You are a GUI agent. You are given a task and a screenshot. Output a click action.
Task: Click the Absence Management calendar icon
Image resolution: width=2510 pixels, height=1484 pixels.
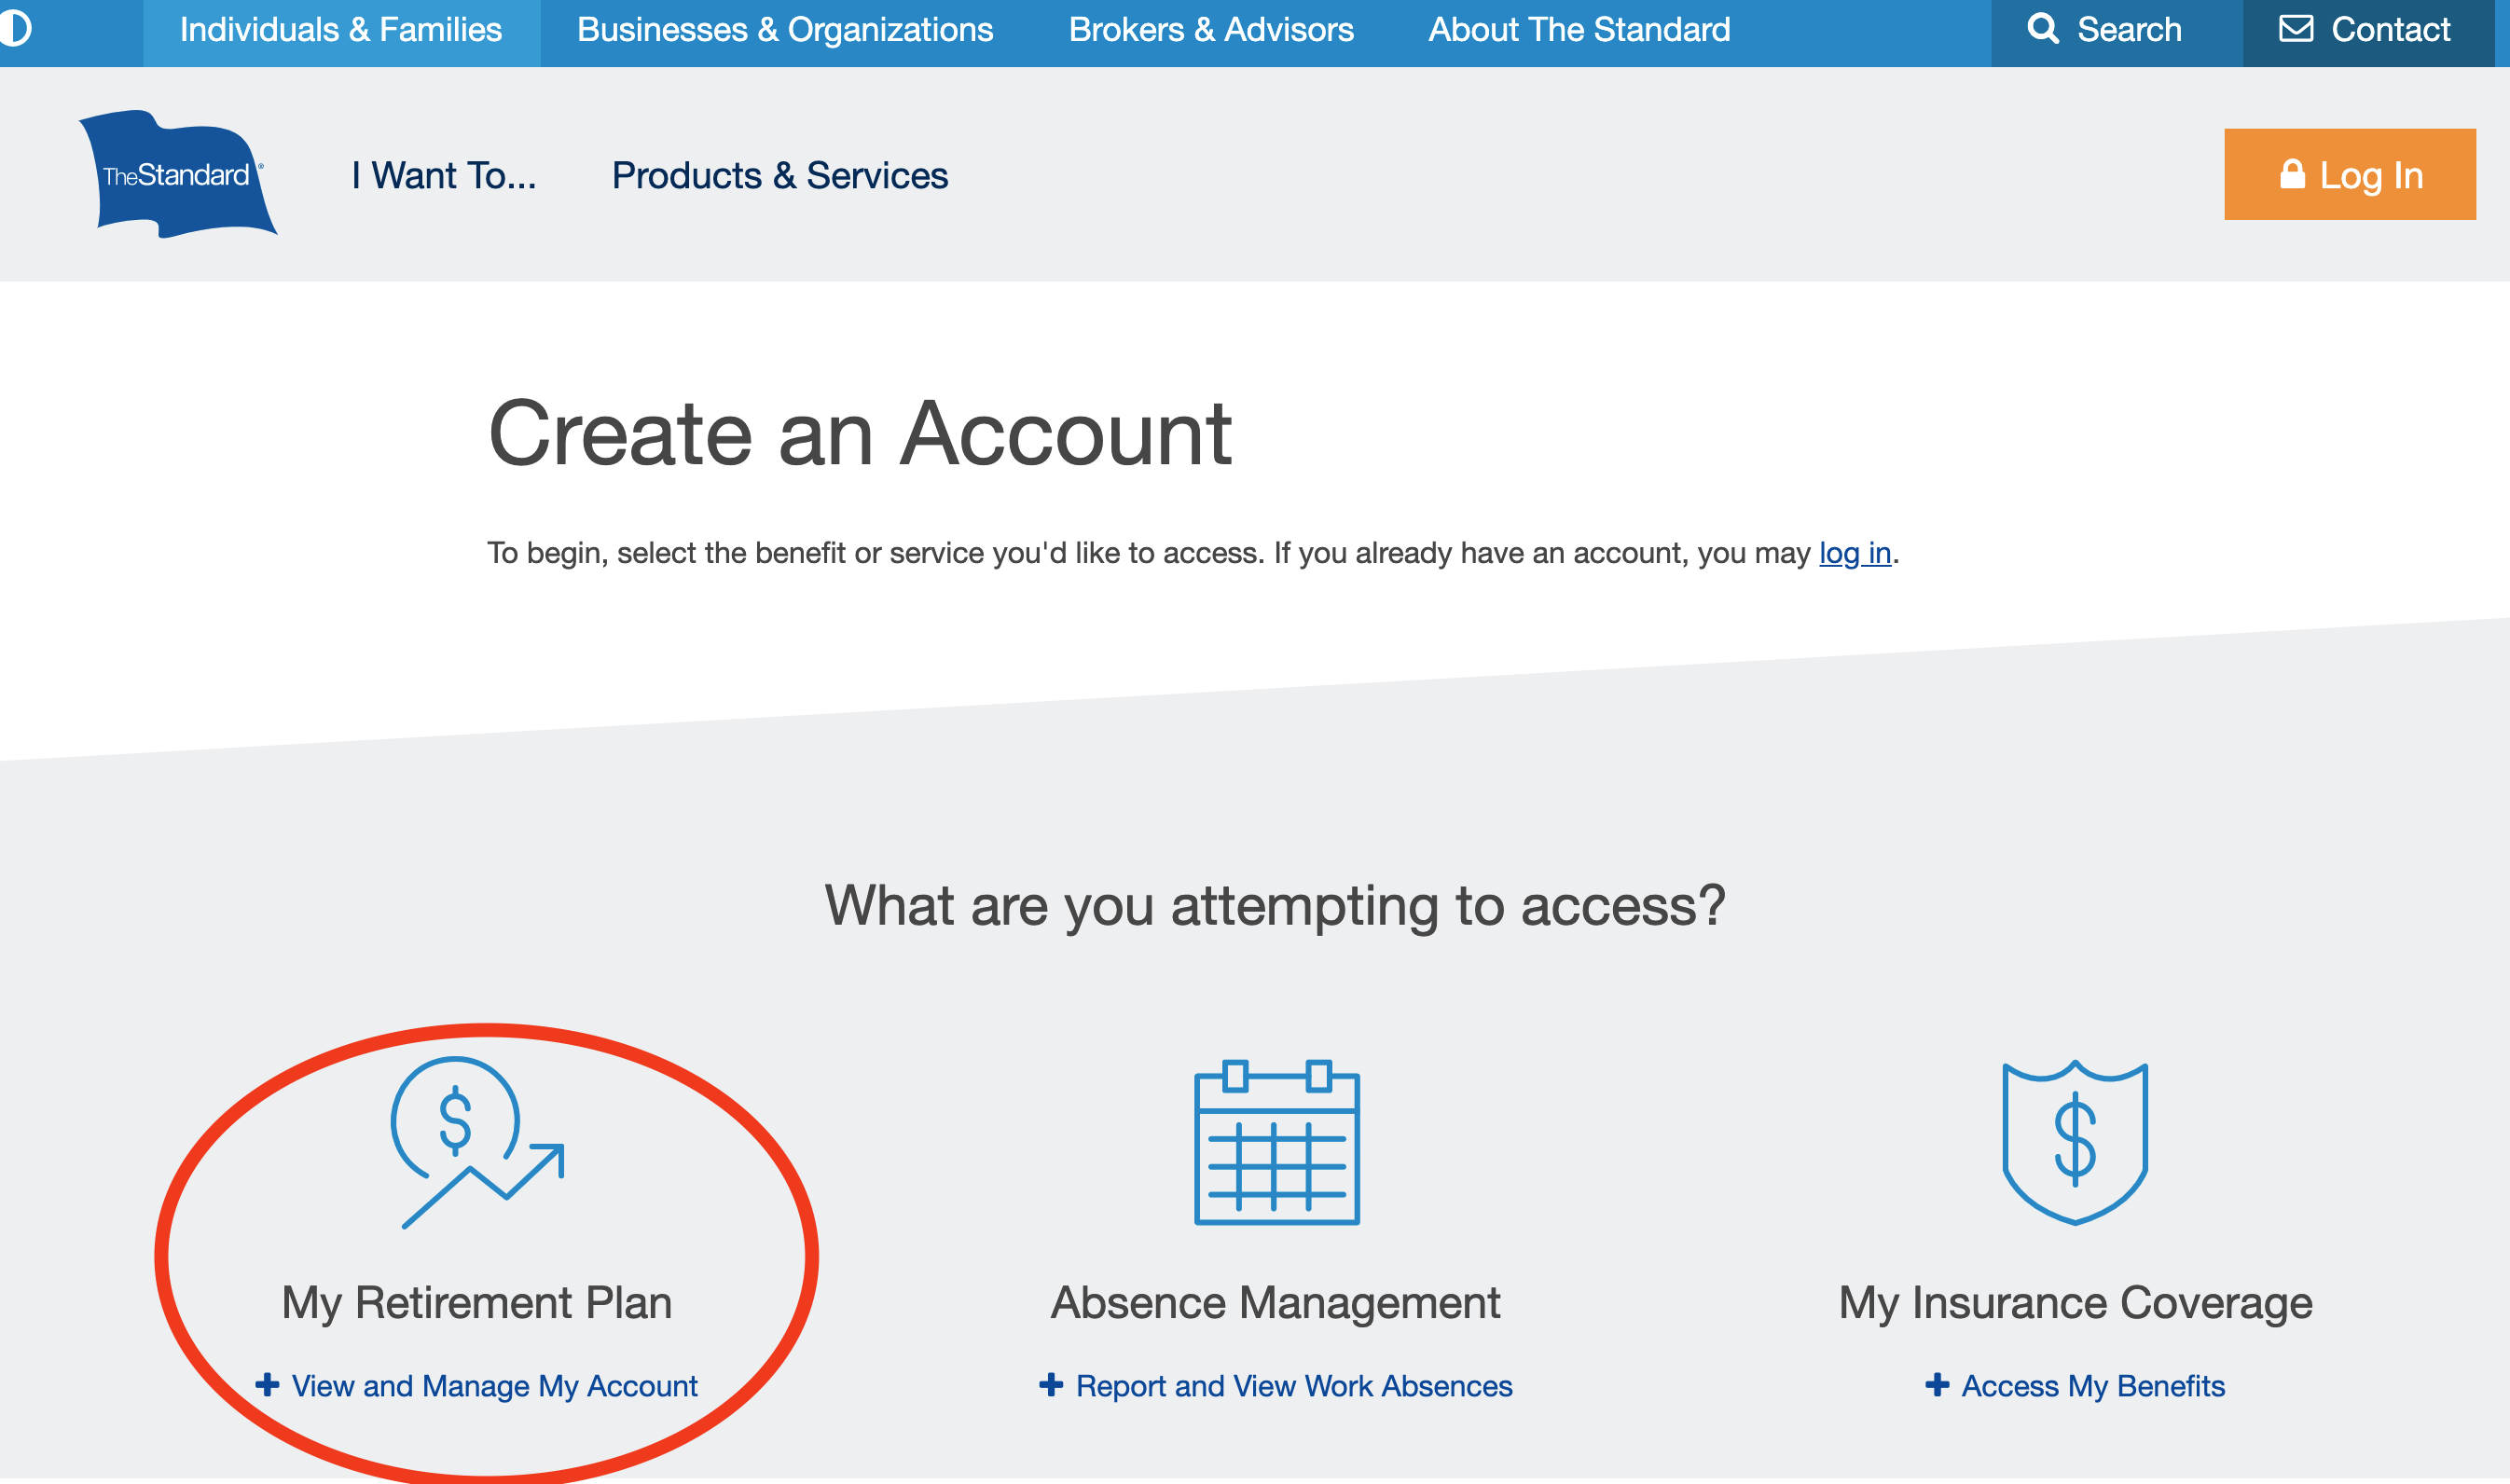(1276, 1143)
